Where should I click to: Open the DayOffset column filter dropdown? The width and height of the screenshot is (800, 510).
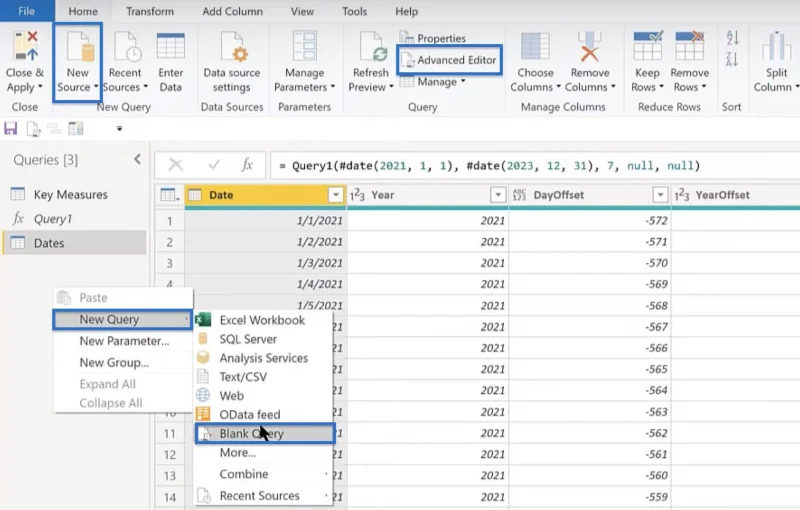pyautogui.click(x=660, y=195)
